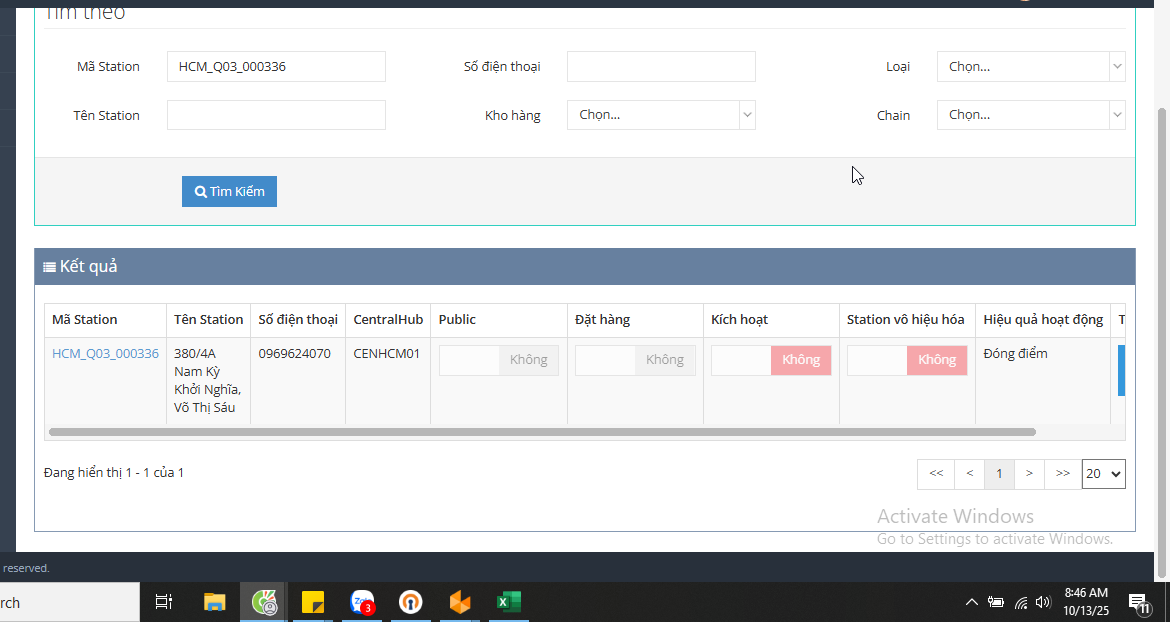This screenshot has width=1170, height=622.
Task: Show hidden system tray icons
Action: click(972, 602)
